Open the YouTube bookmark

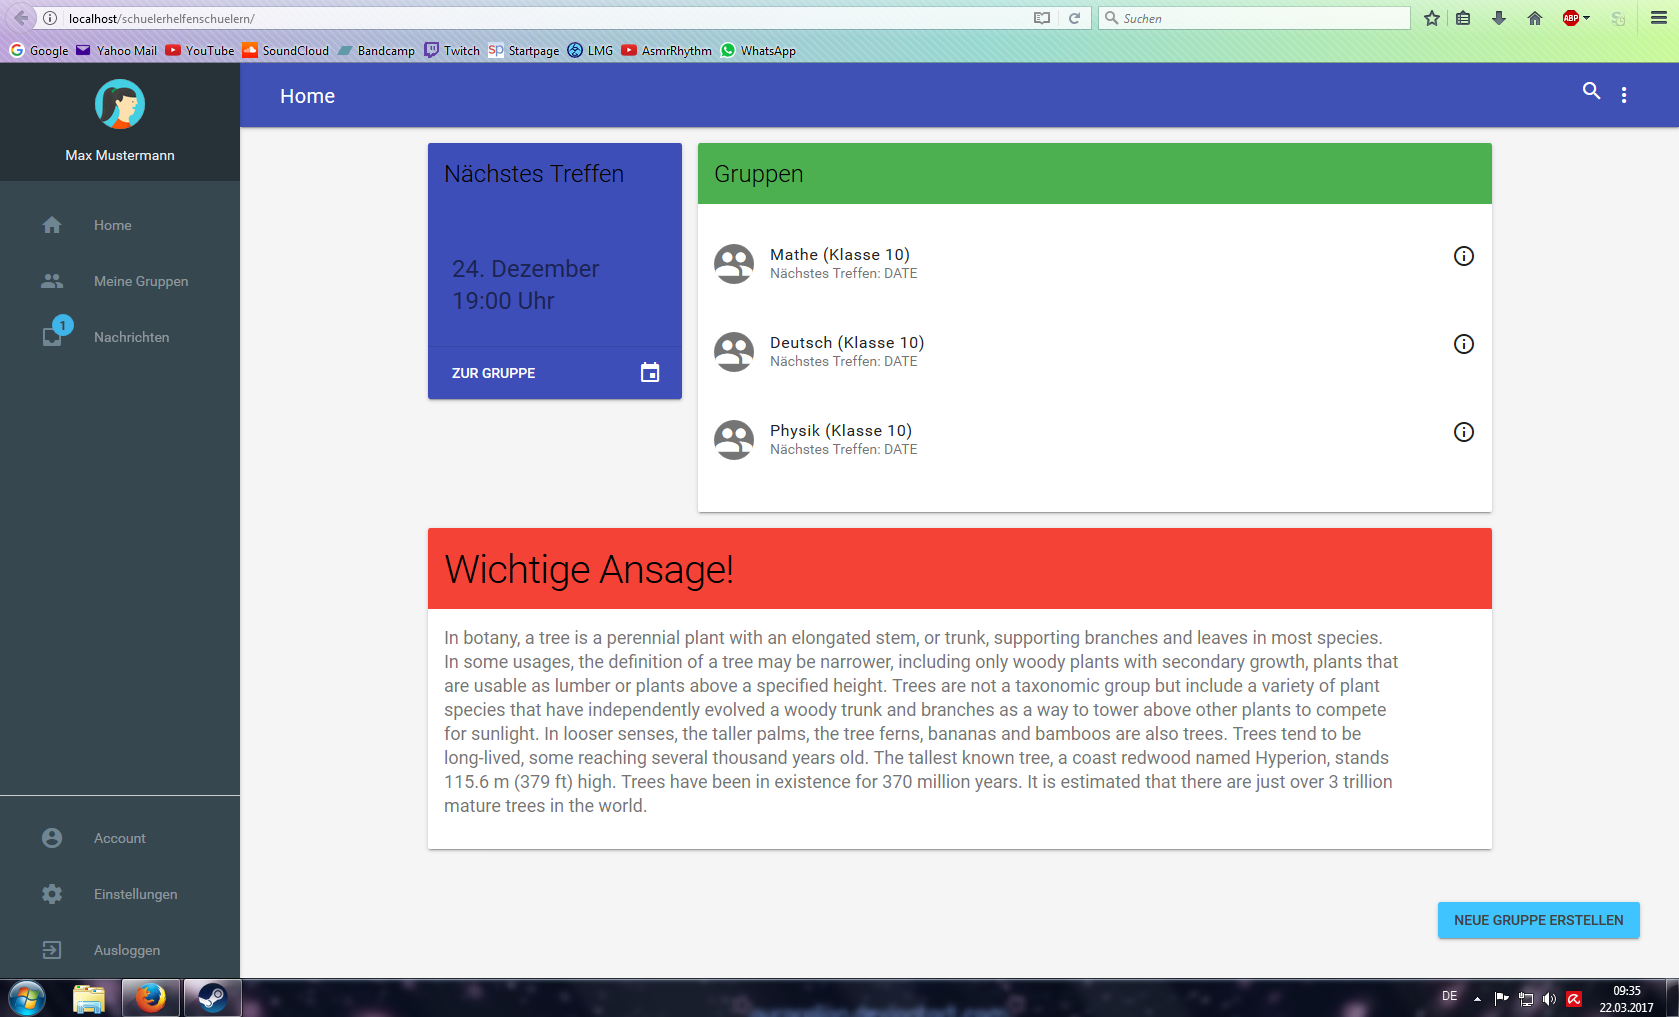200,50
